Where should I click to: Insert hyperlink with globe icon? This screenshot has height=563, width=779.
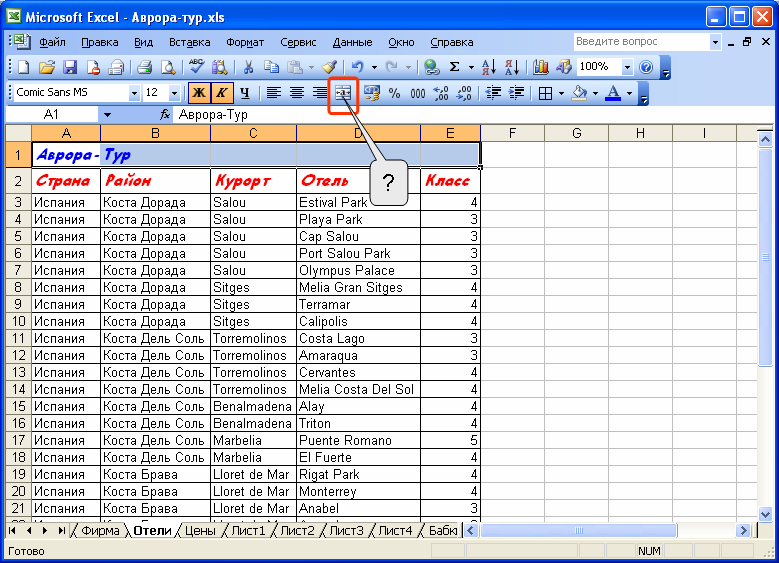coord(431,67)
